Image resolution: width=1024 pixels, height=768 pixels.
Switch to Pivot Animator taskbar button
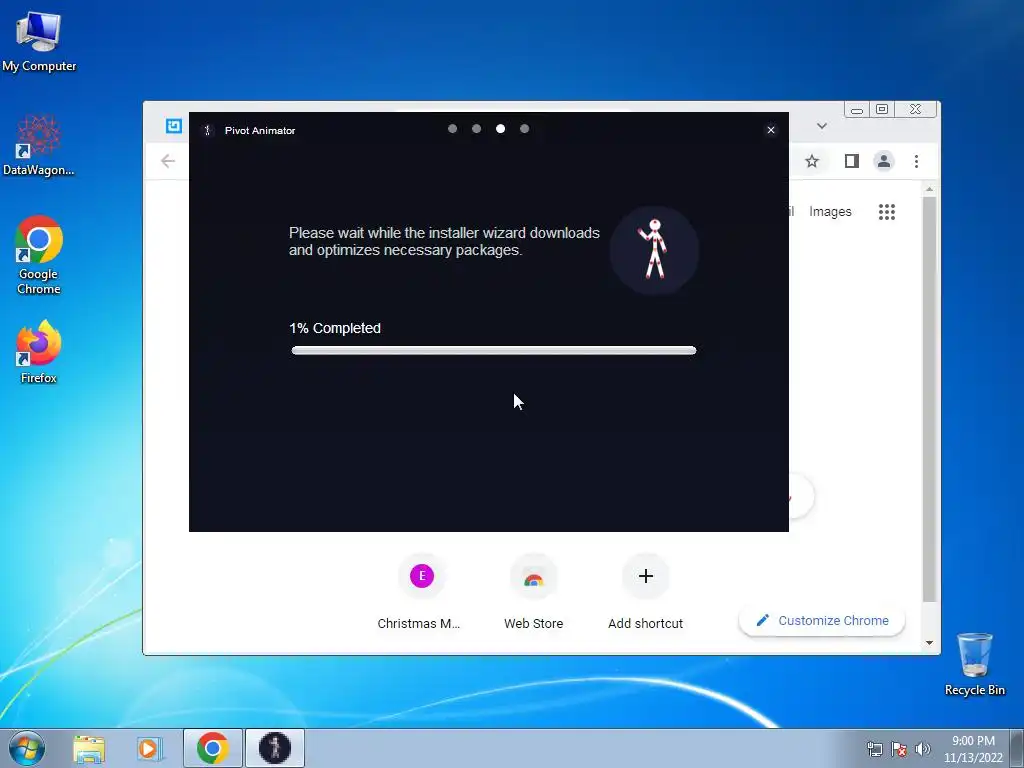click(x=275, y=748)
